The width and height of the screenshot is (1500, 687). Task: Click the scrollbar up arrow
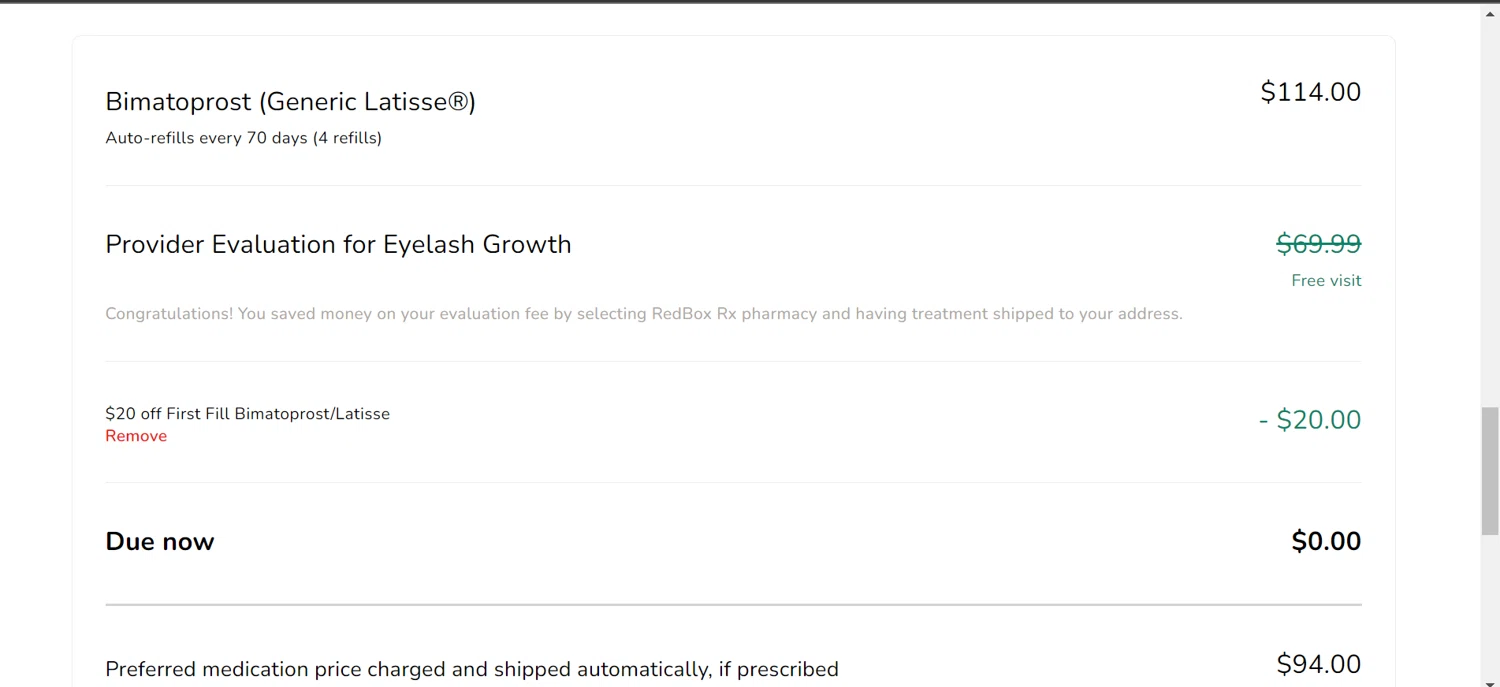pos(1490,12)
